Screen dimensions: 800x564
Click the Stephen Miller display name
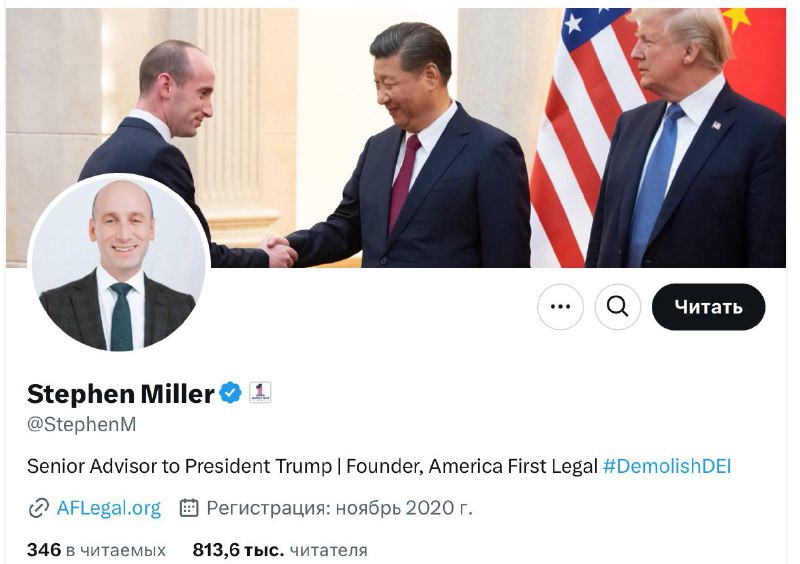point(120,394)
